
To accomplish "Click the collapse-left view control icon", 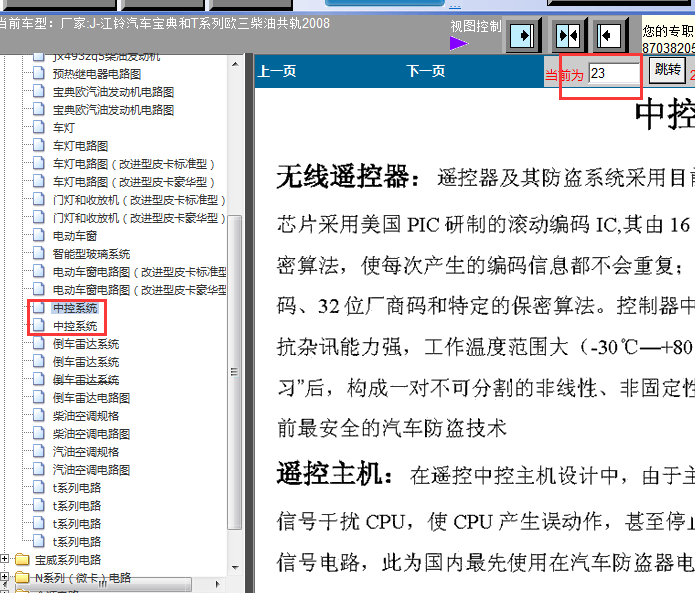I will click(609, 35).
